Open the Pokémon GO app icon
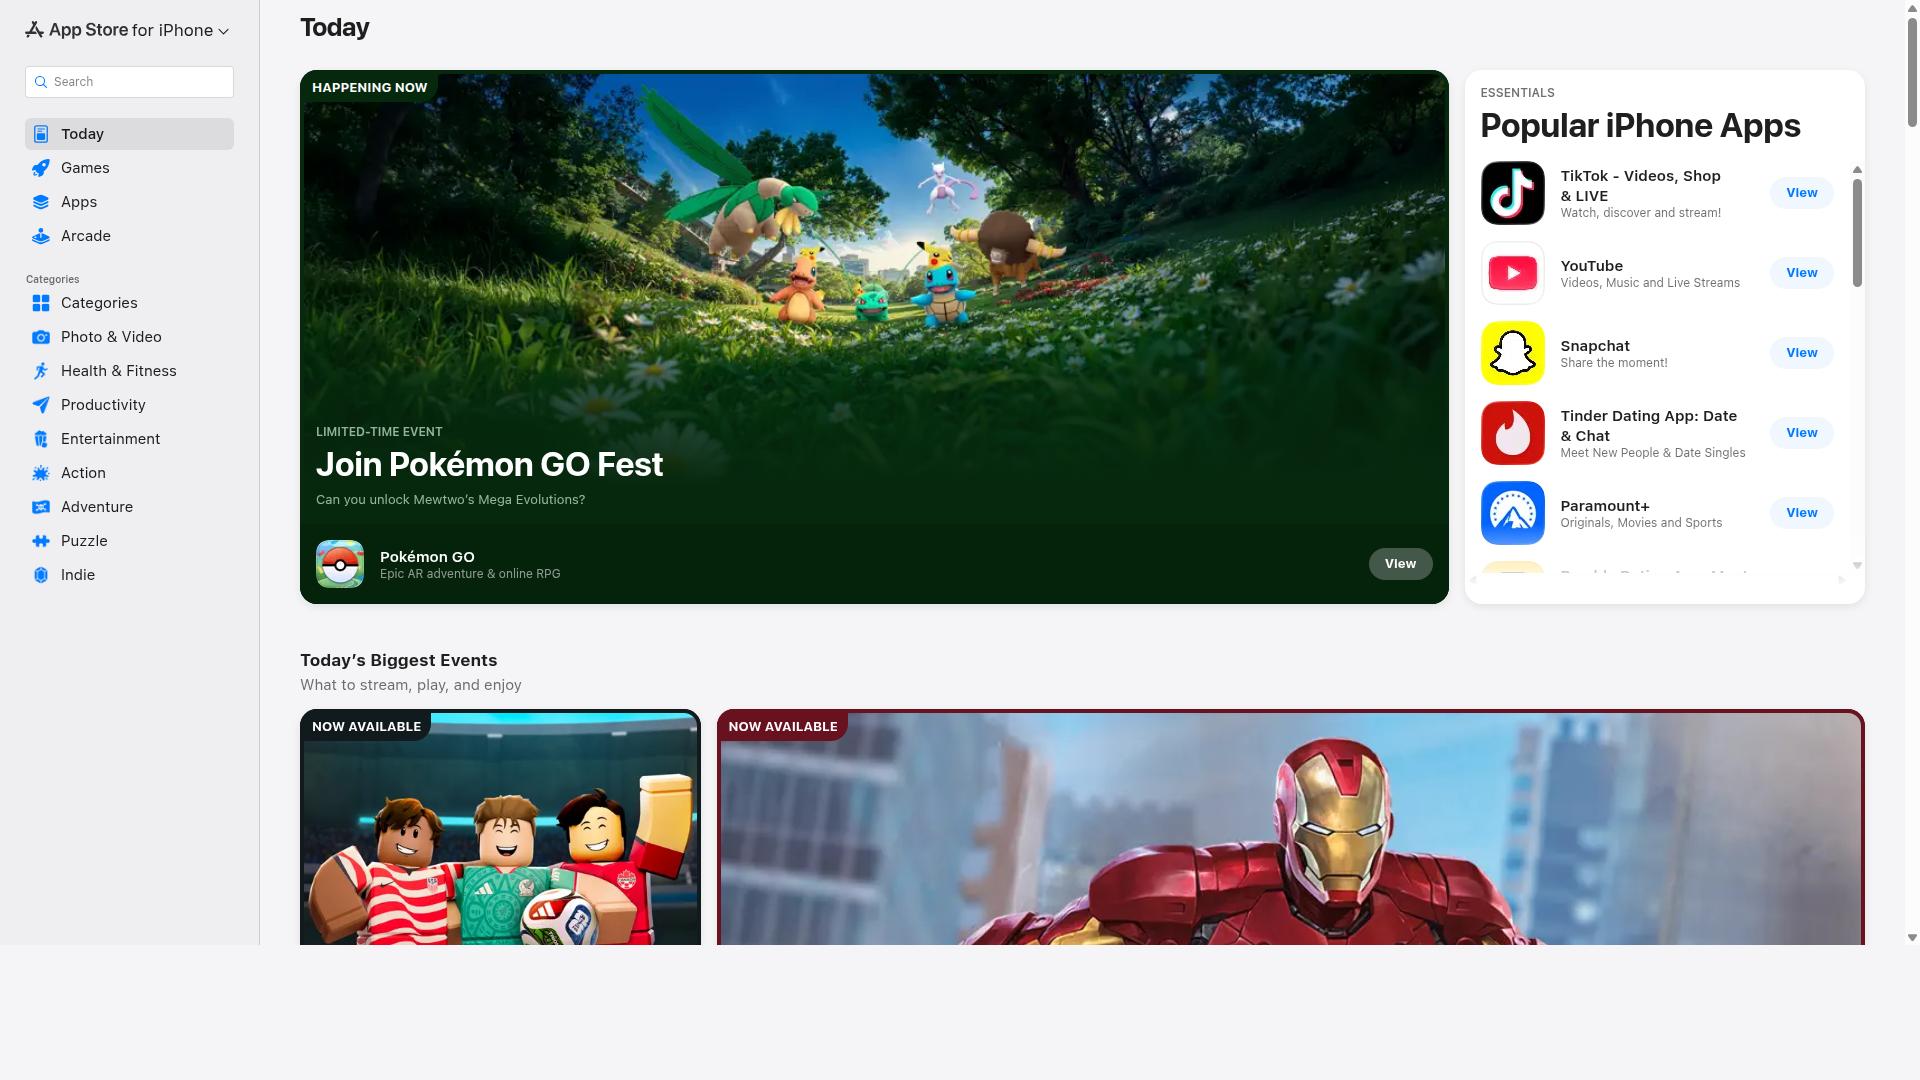This screenshot has height=1080, width=1920. [340, 564]
